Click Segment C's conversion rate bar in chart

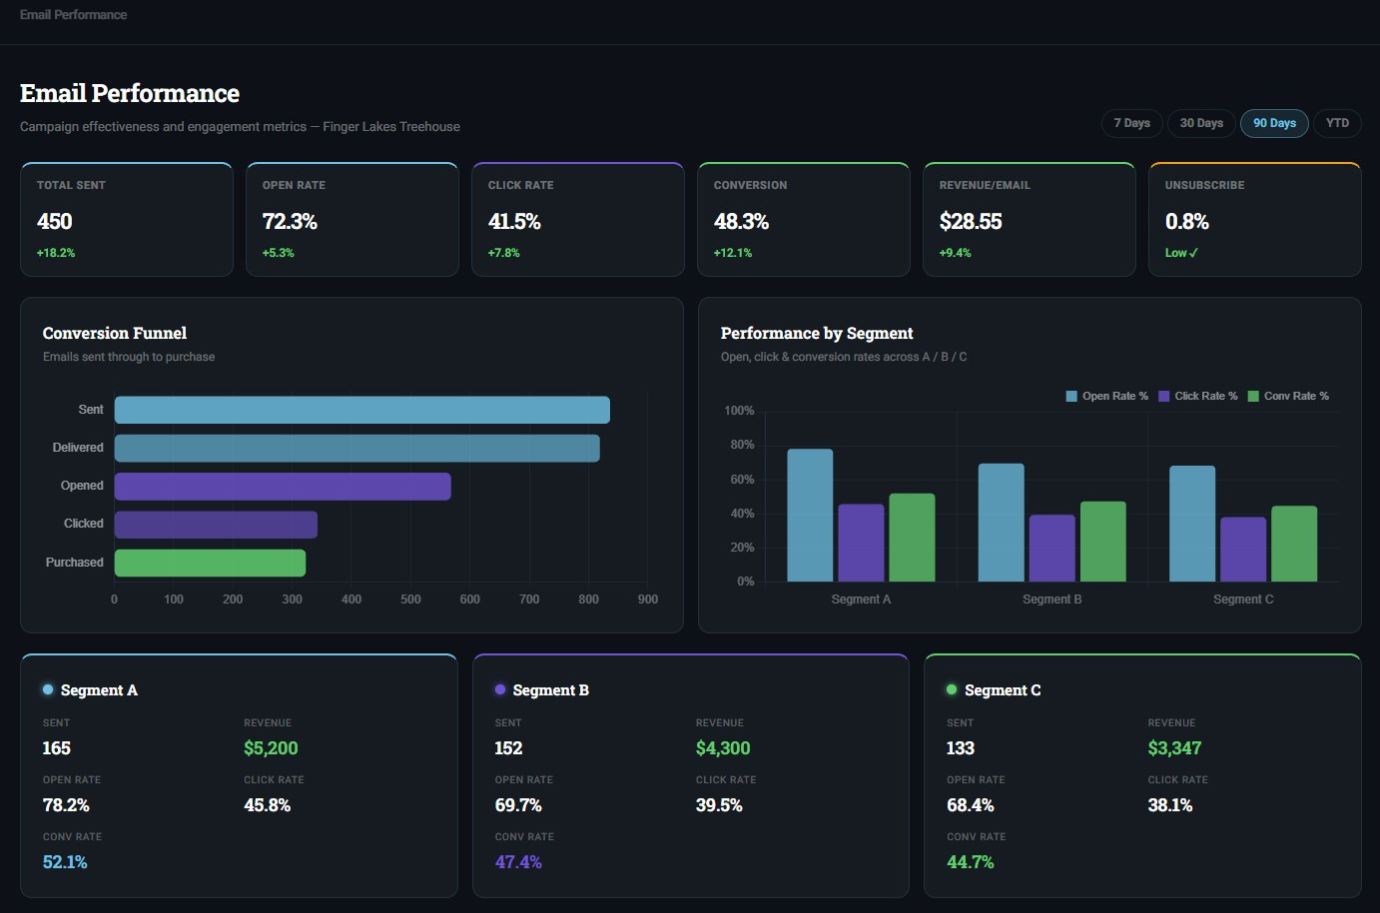pos(1294,544)
